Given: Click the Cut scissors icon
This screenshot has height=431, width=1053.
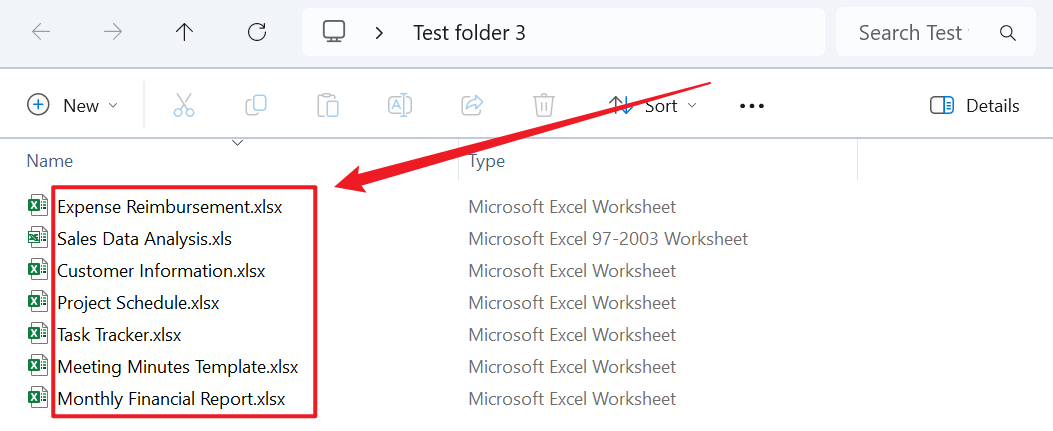Looking at the screenshot, I should (x=183, y=105).
